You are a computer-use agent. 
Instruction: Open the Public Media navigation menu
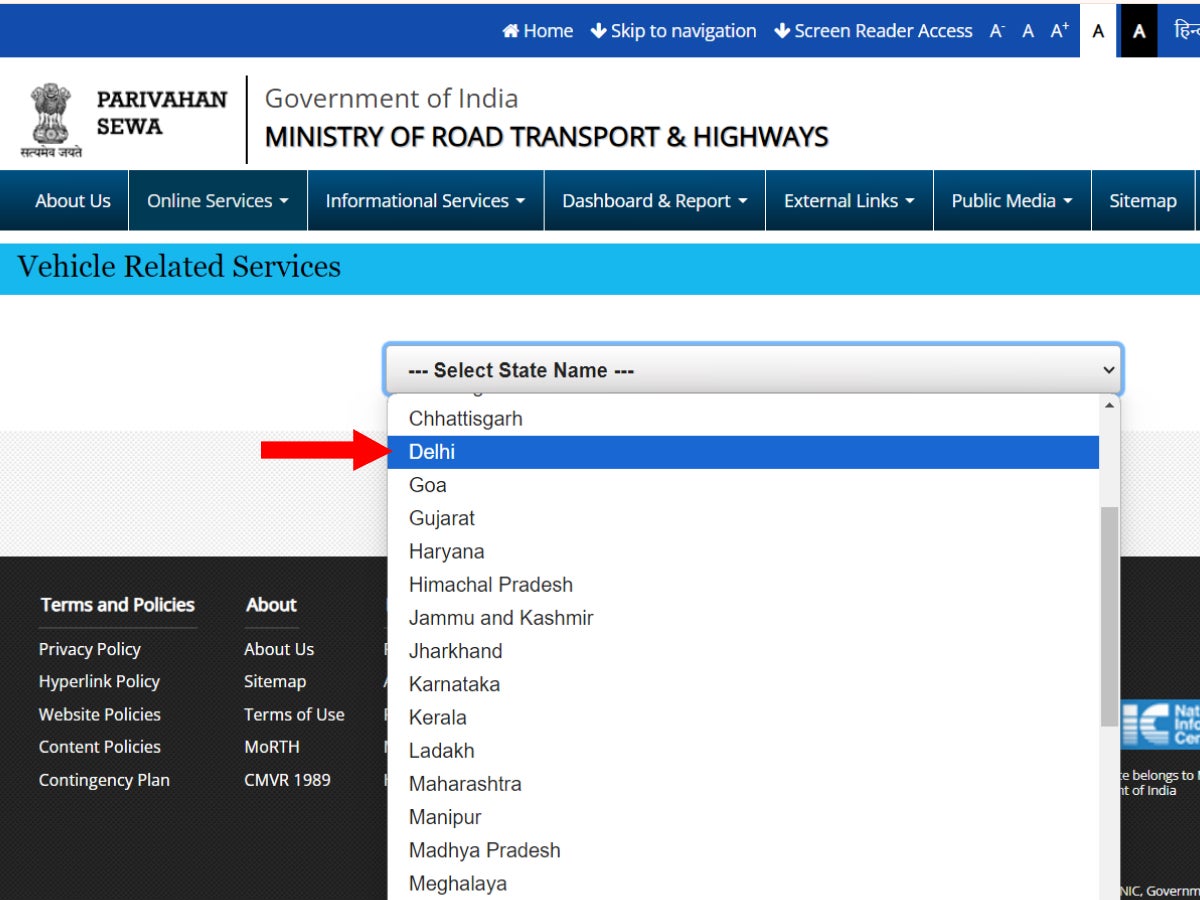tap(1011, 200)
